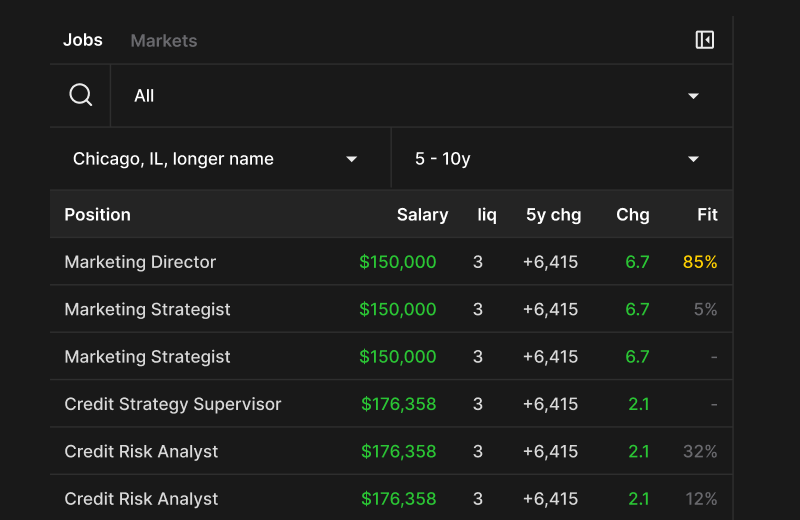
Task: Select the Marketing Director row
Action: [140, 262]
